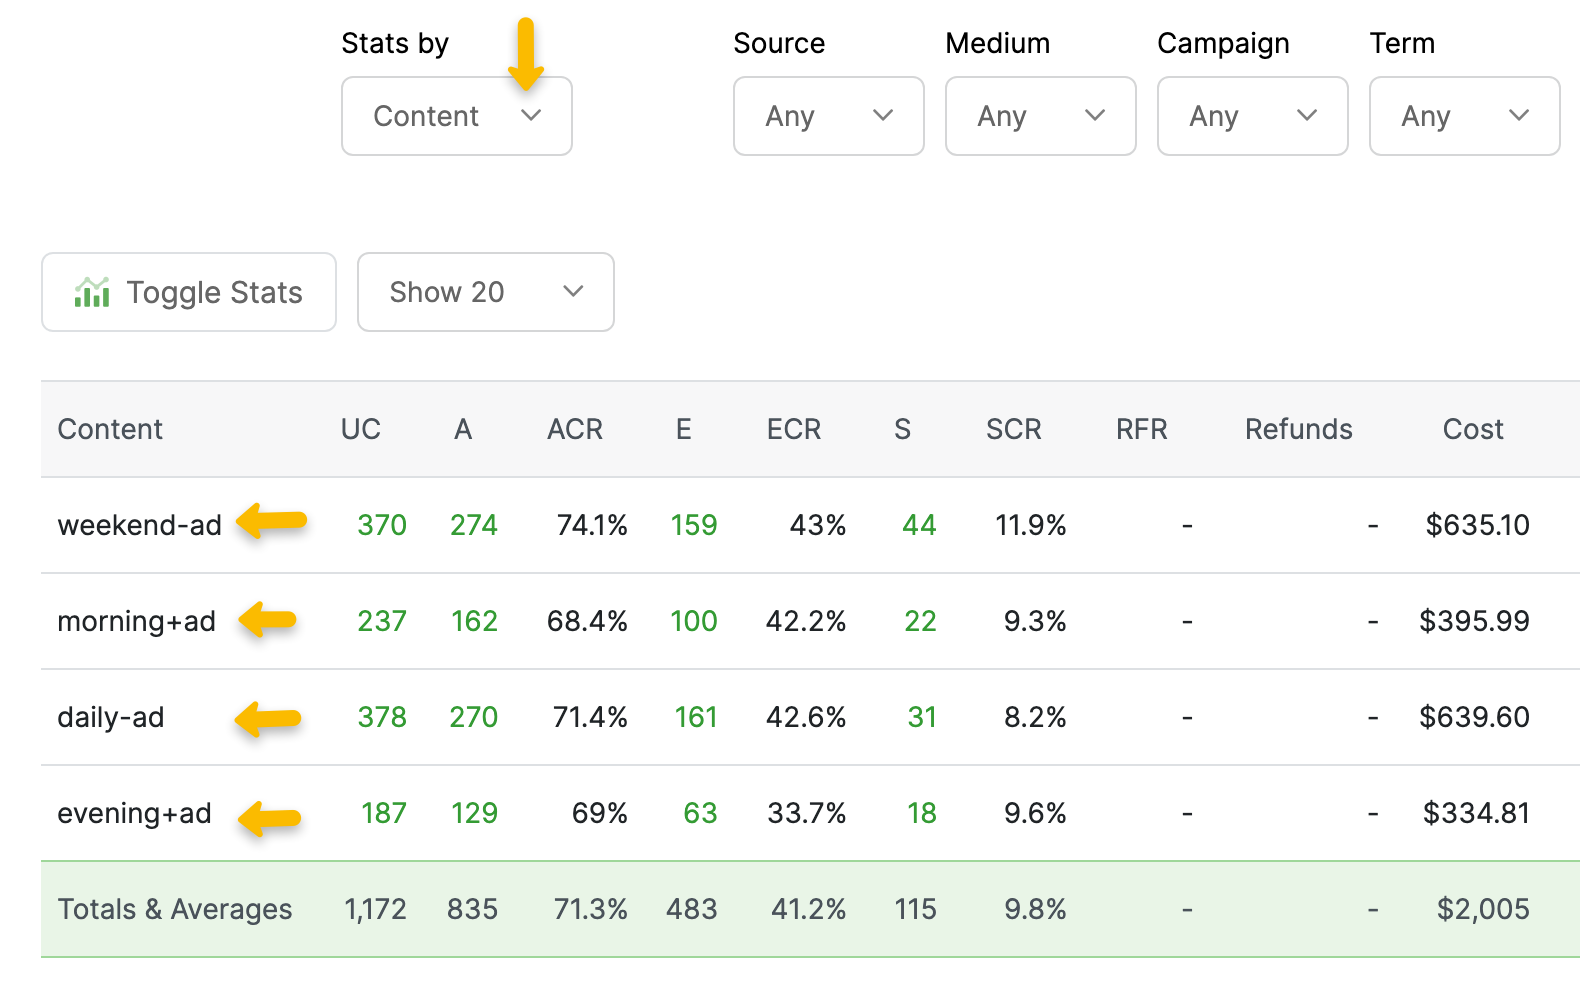Click the bar chart icon in Toggle Stats

pyautogui.click(x=92, y=292)
